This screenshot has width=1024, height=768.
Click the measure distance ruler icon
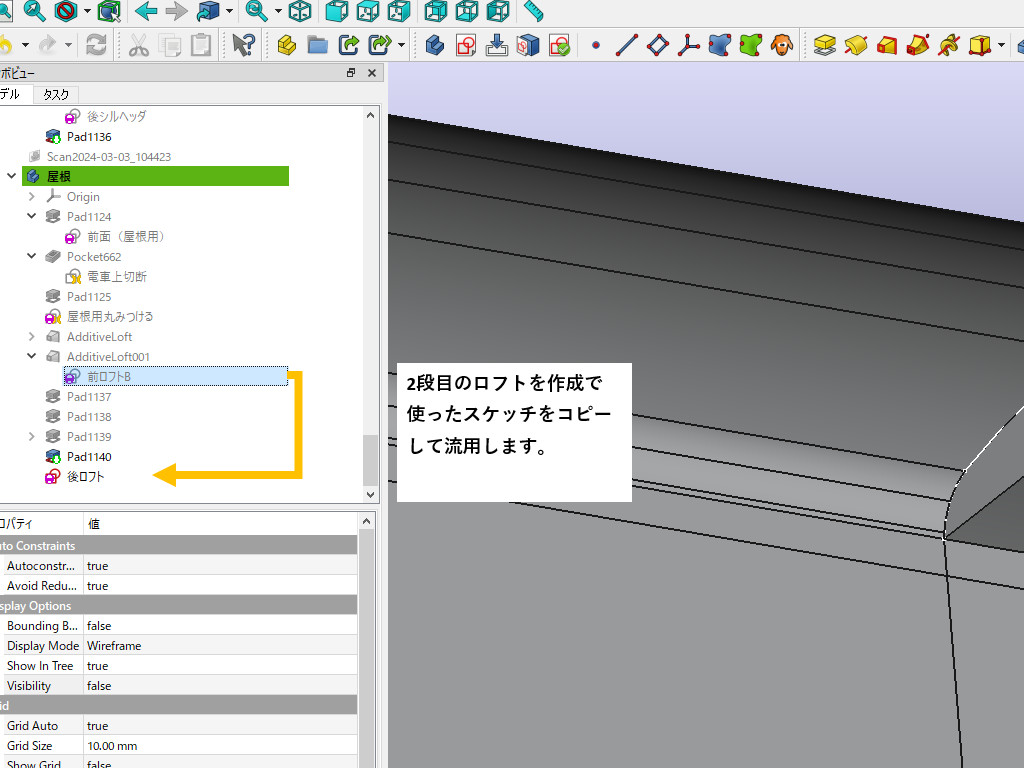tap(532, 12)
